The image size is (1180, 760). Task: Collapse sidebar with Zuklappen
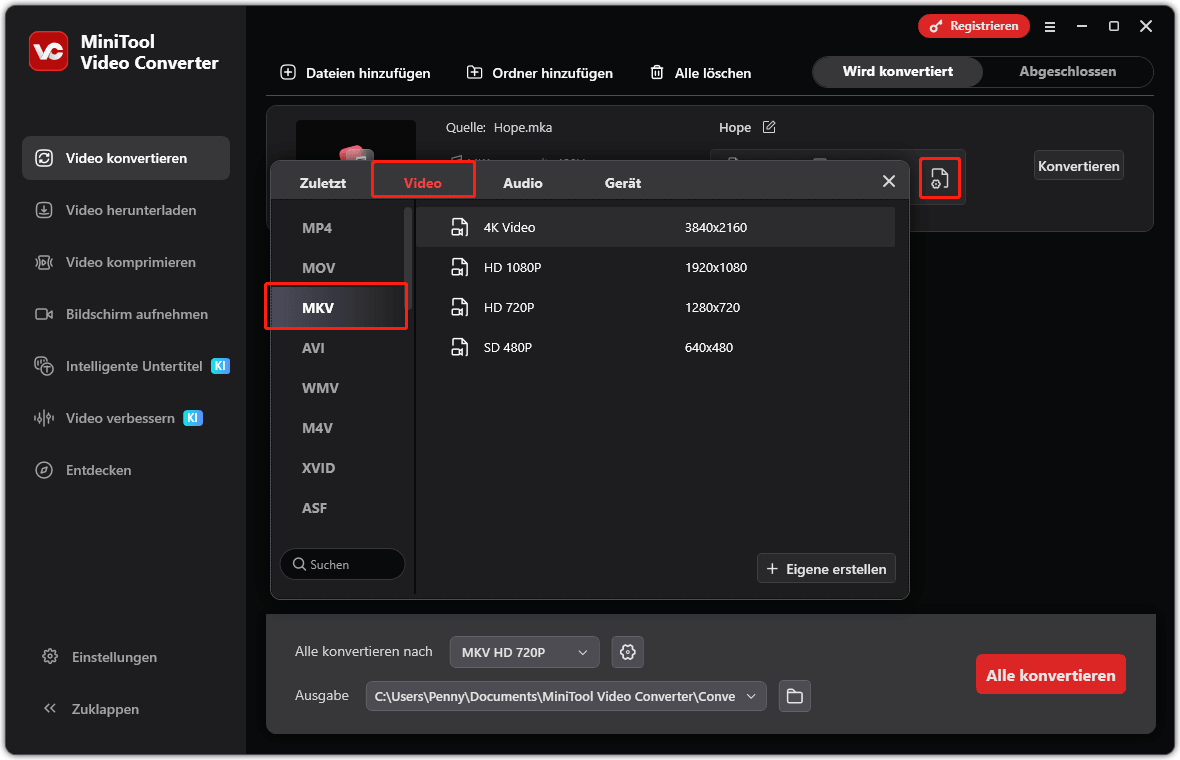[x=91, y=709]
